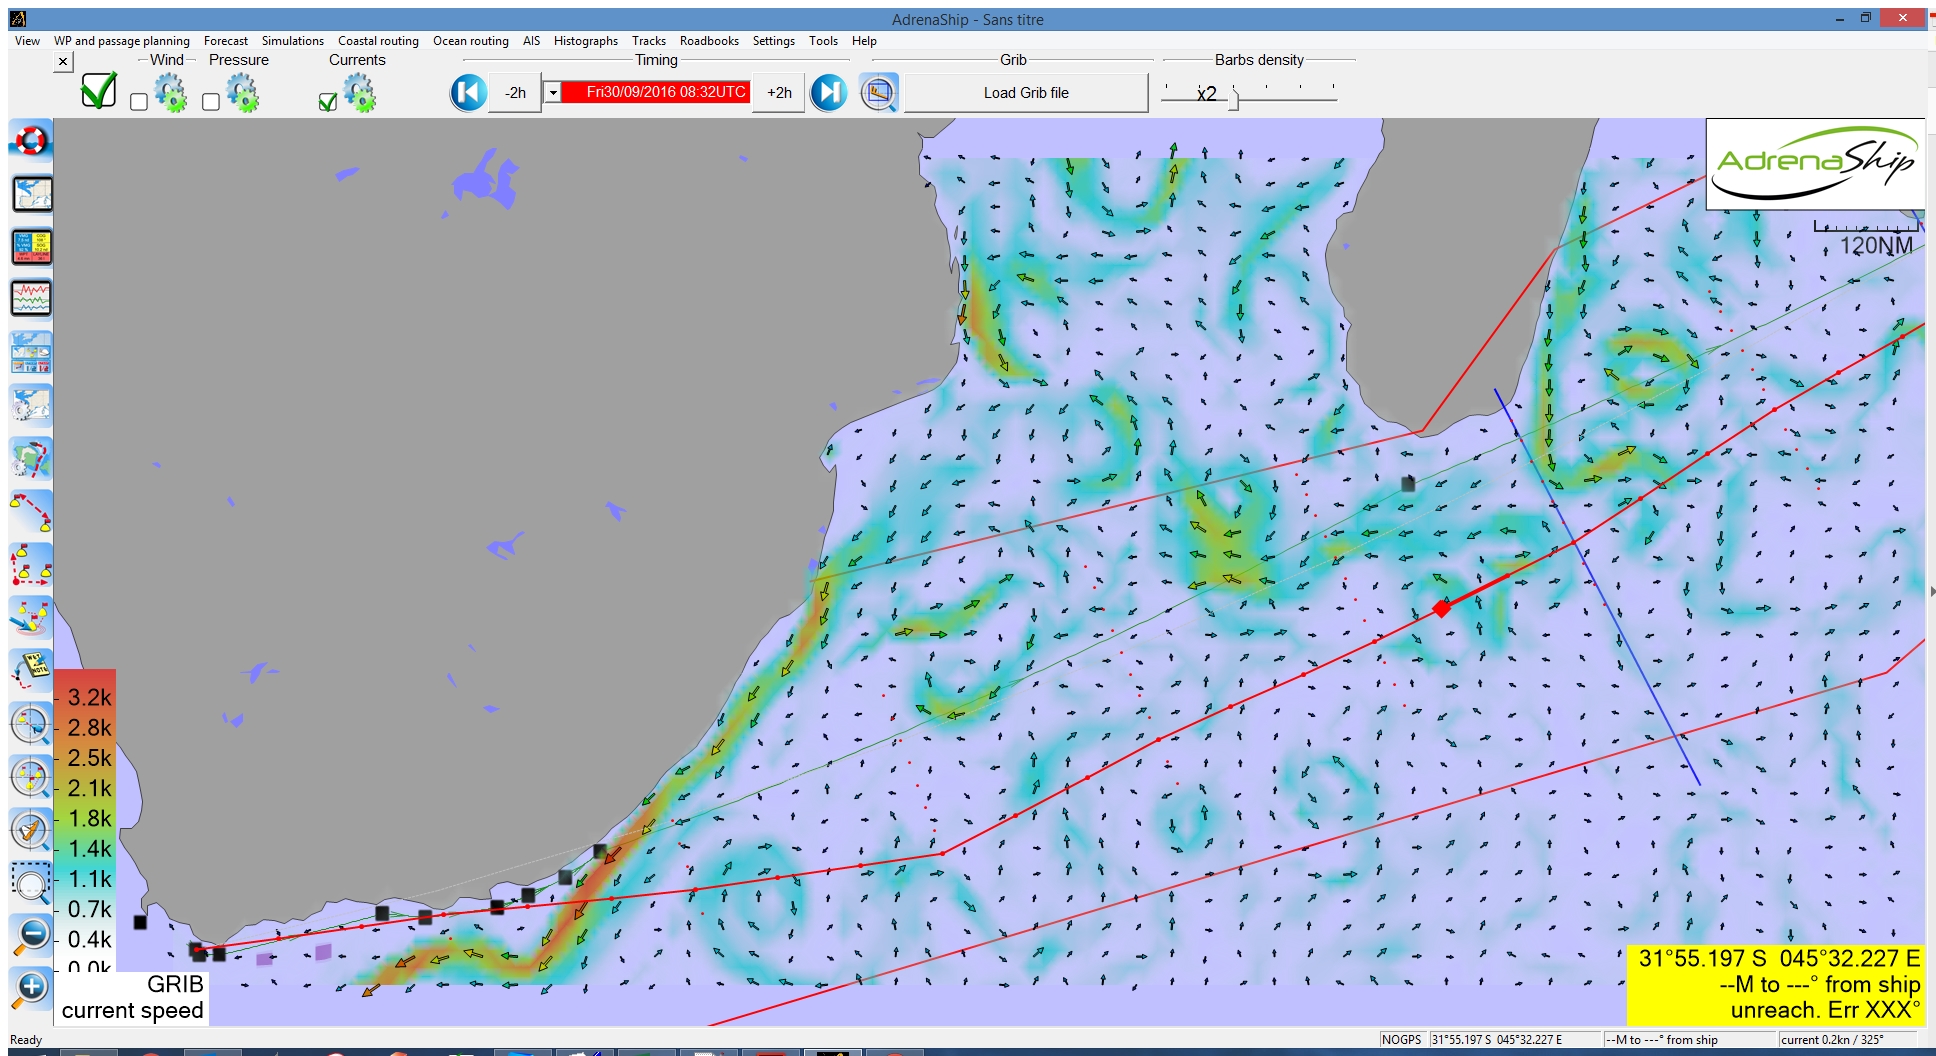
Task: Click the 3.2k color legend value
Action: [x=90, y=697]
